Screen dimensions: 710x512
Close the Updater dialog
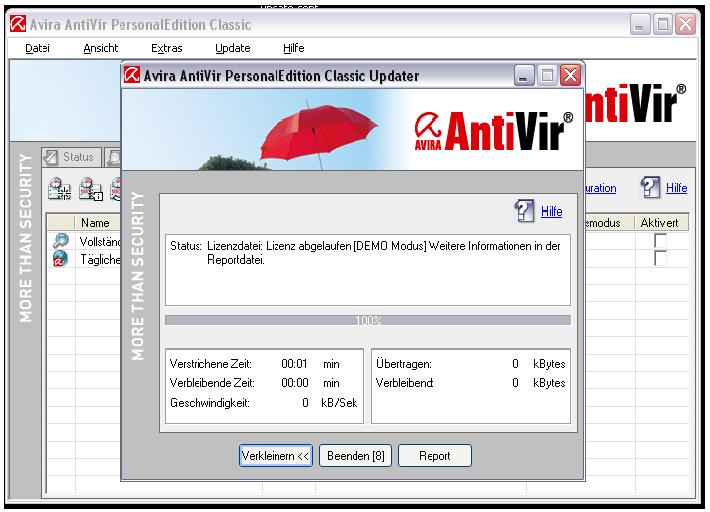point(571,75)
